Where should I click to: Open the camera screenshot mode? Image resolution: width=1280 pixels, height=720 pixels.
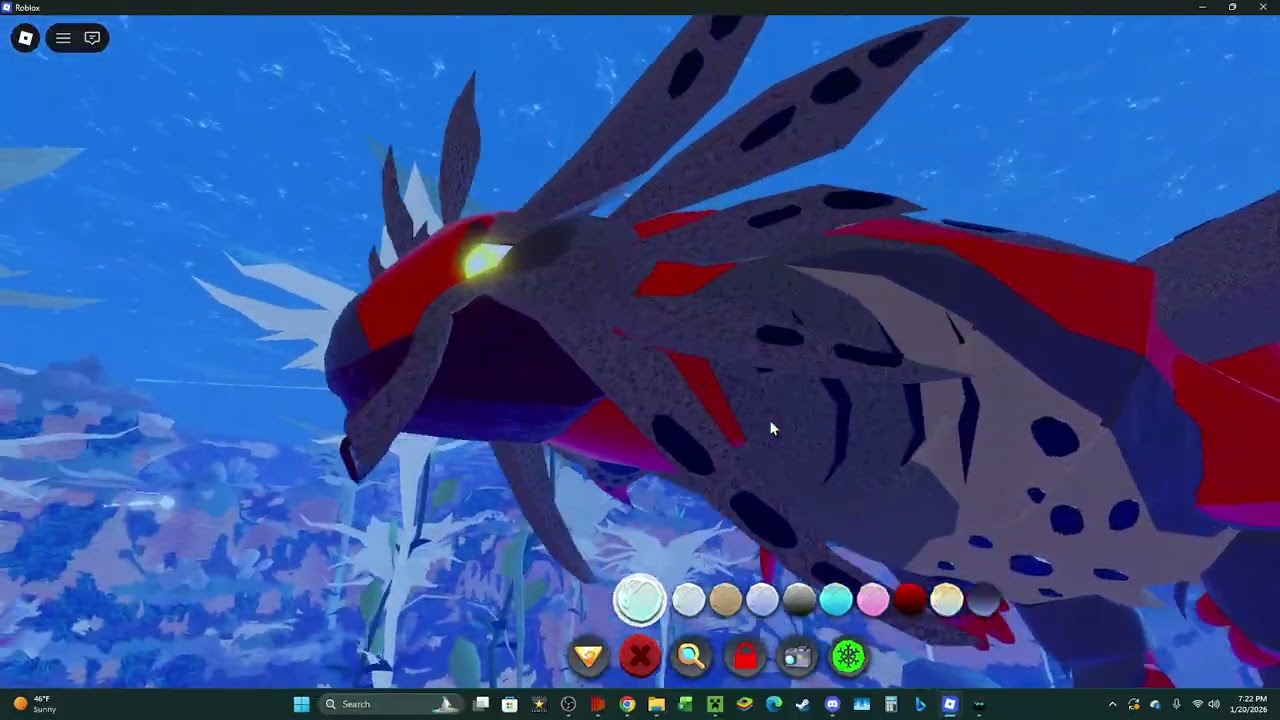797,657
